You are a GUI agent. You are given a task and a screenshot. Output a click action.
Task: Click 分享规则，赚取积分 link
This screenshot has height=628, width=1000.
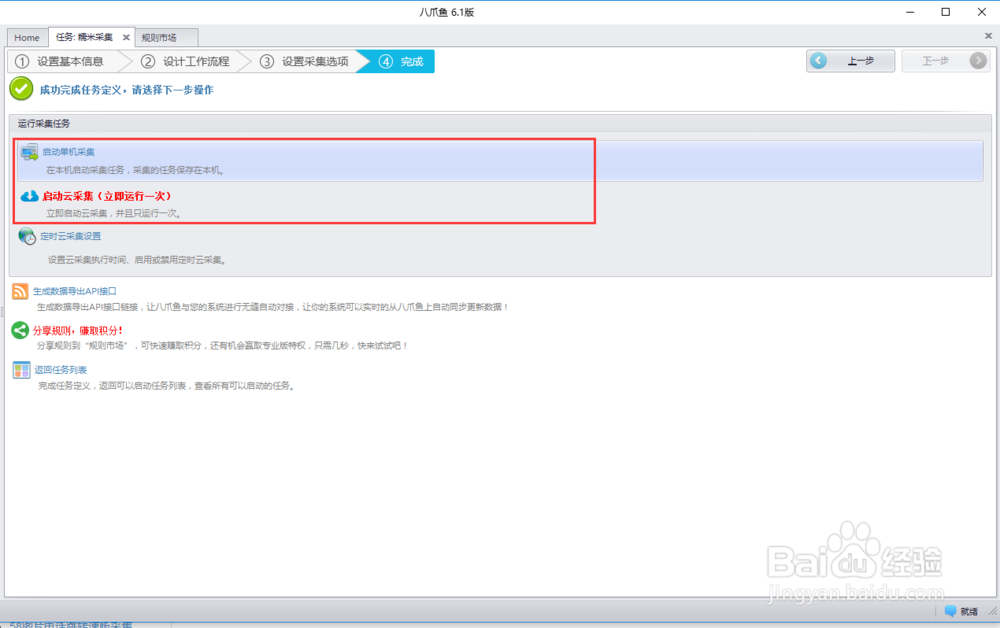click(x=78, y=330)
